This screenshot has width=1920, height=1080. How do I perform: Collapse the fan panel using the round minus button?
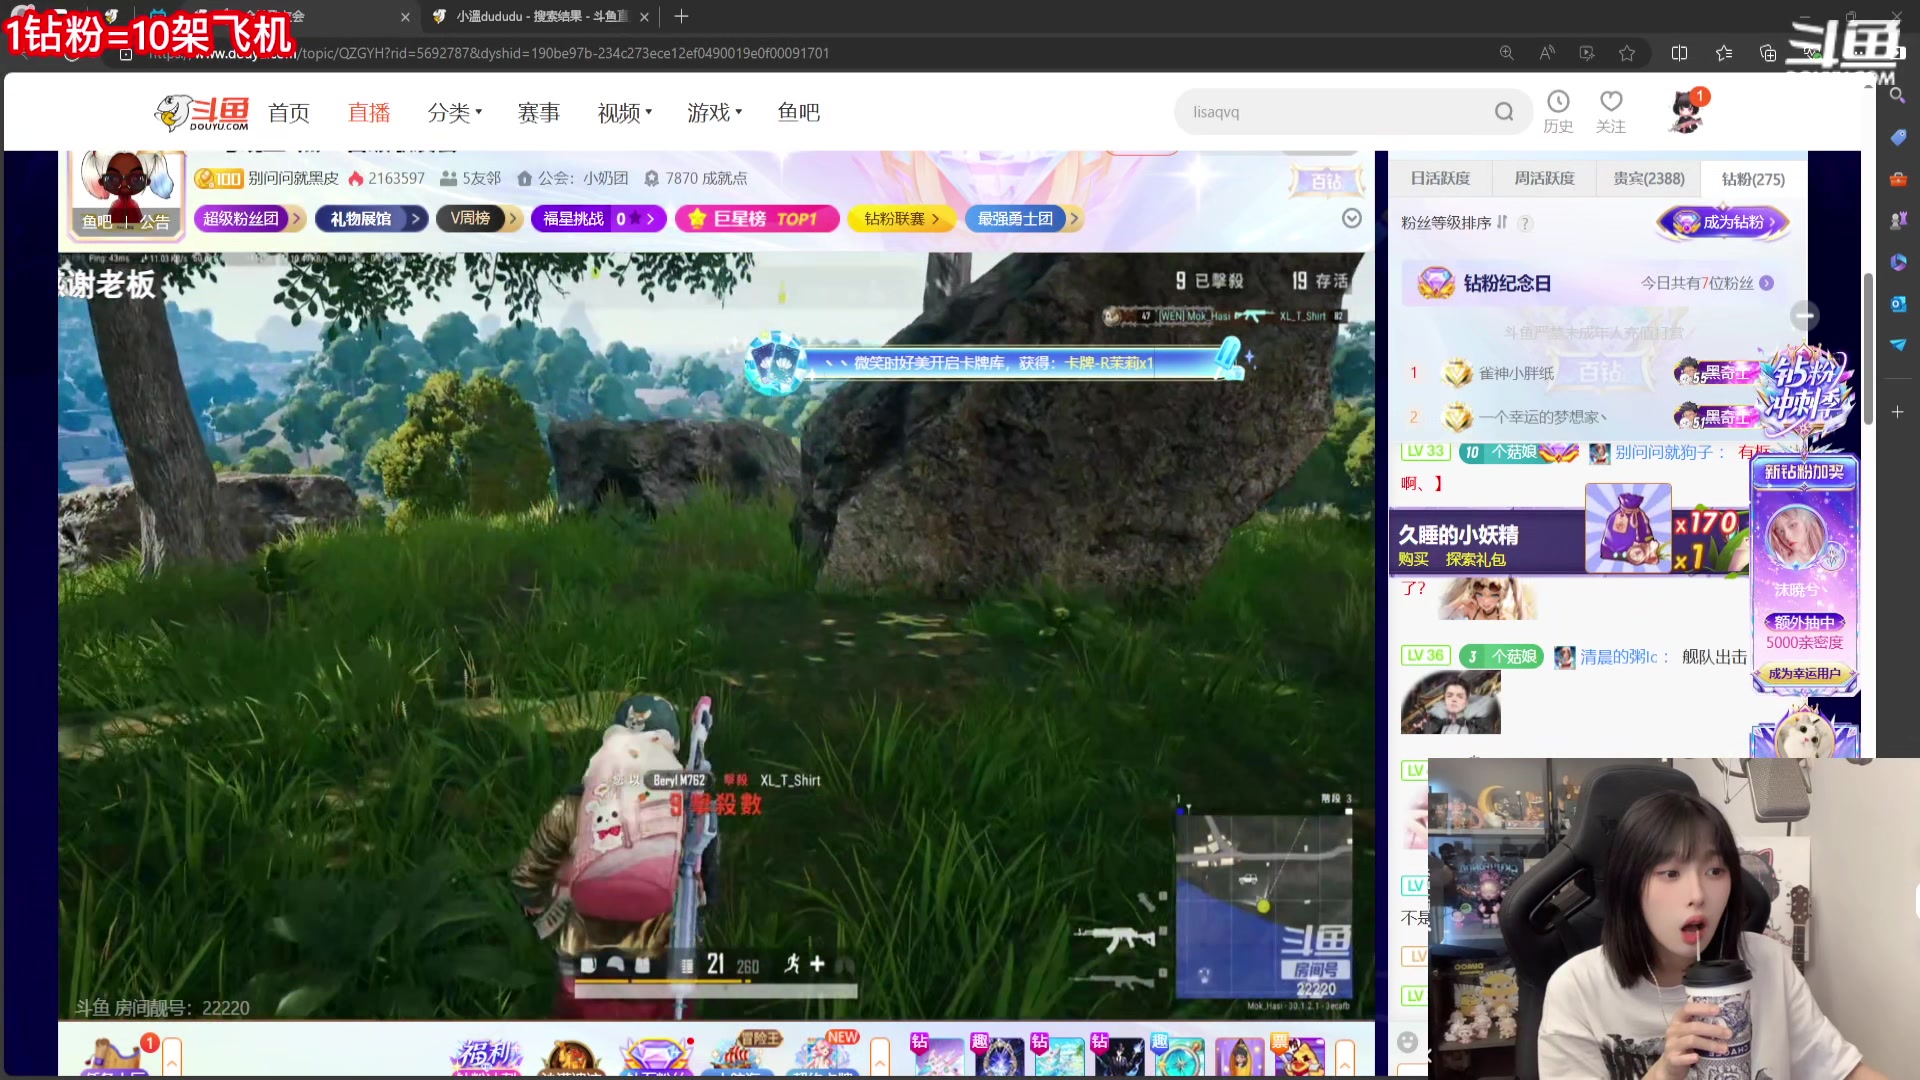[1804, 316]
